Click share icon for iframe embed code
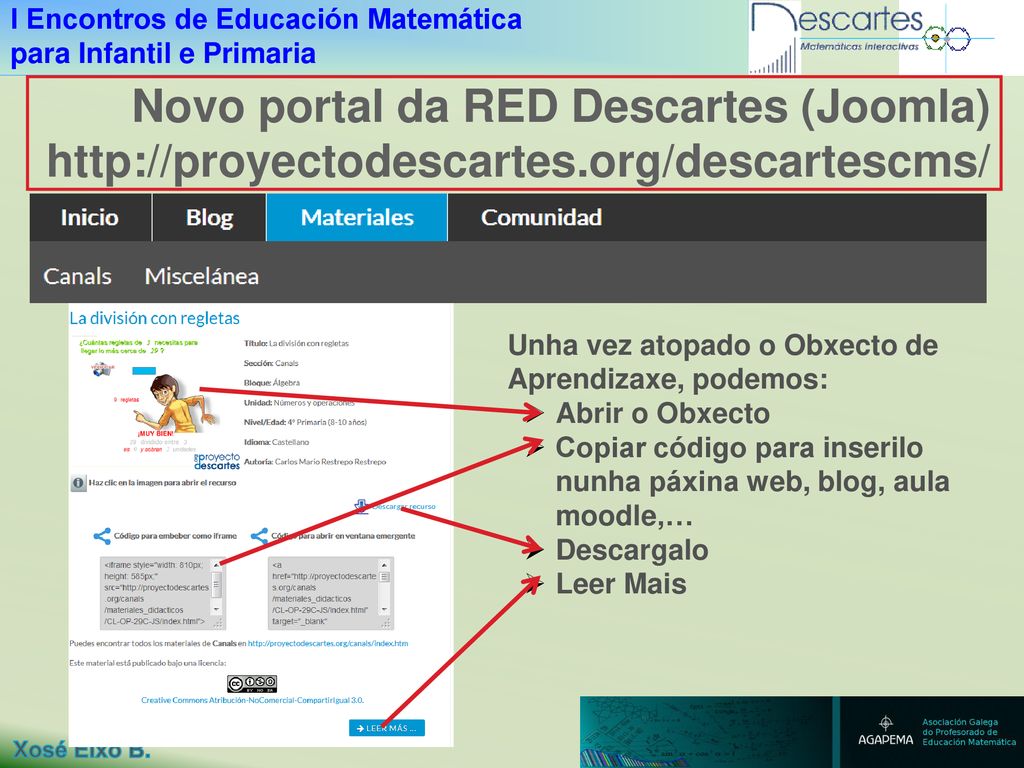1024x768 pixels. 102,536
